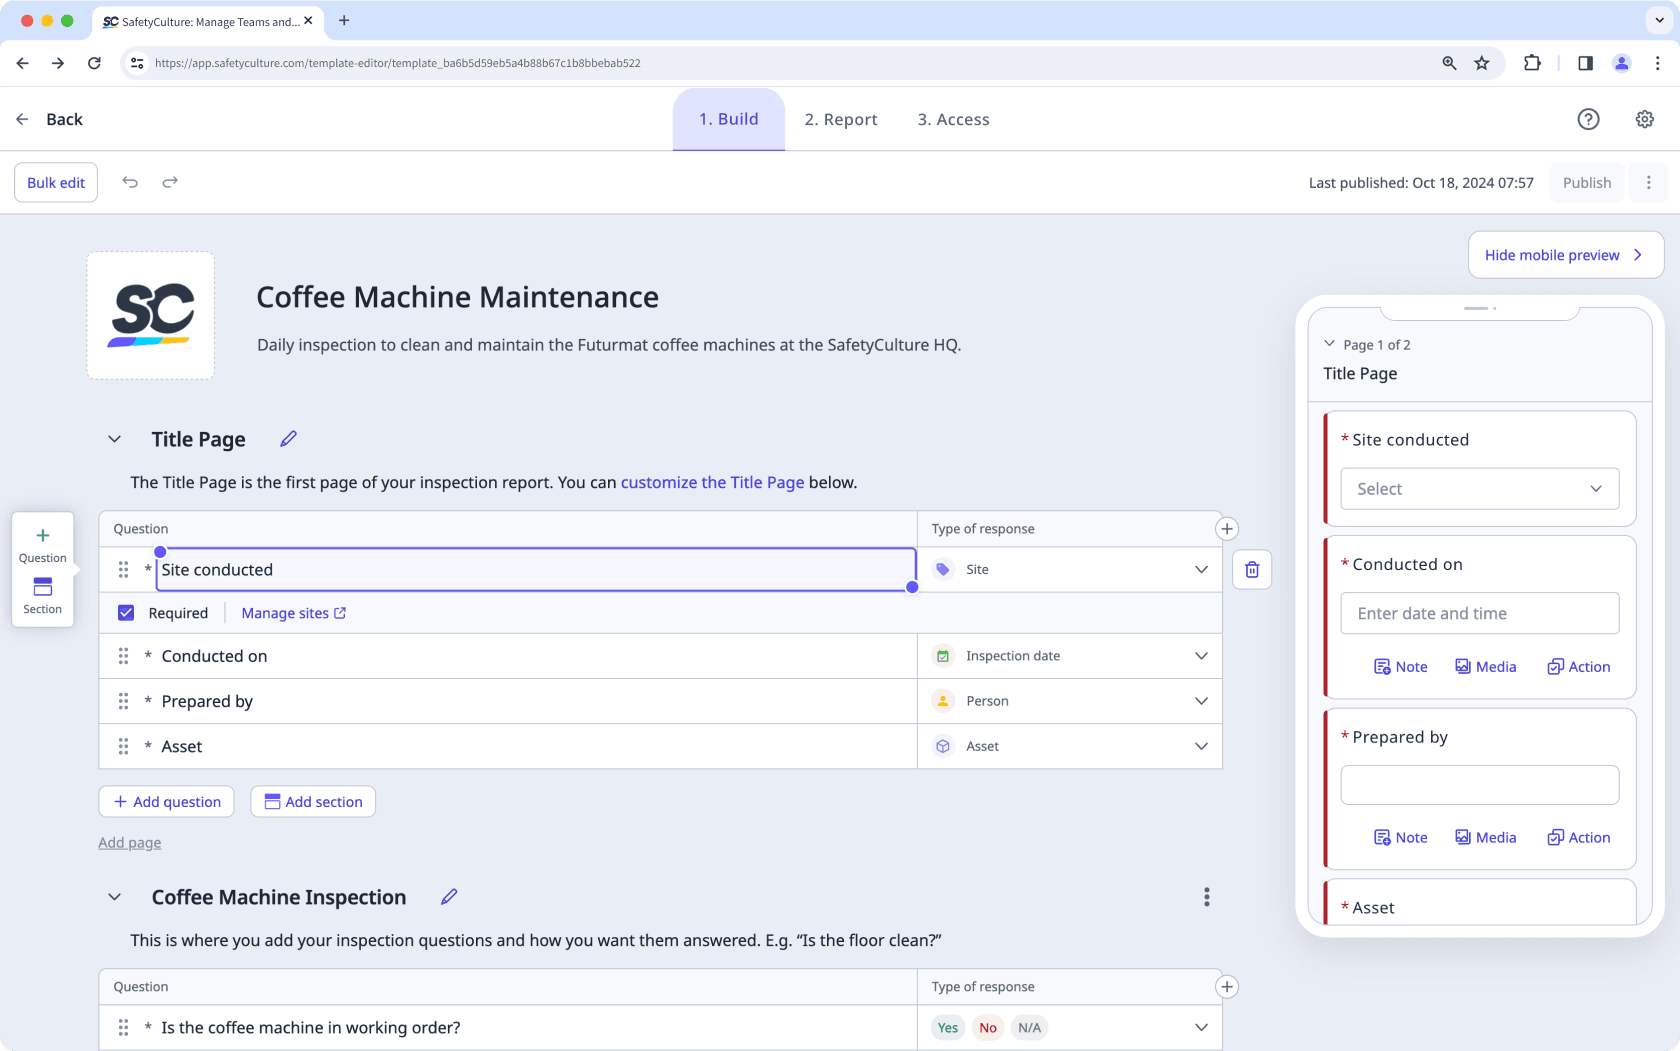Attach Media to the Prepared by question

[x=1485, y=837]
